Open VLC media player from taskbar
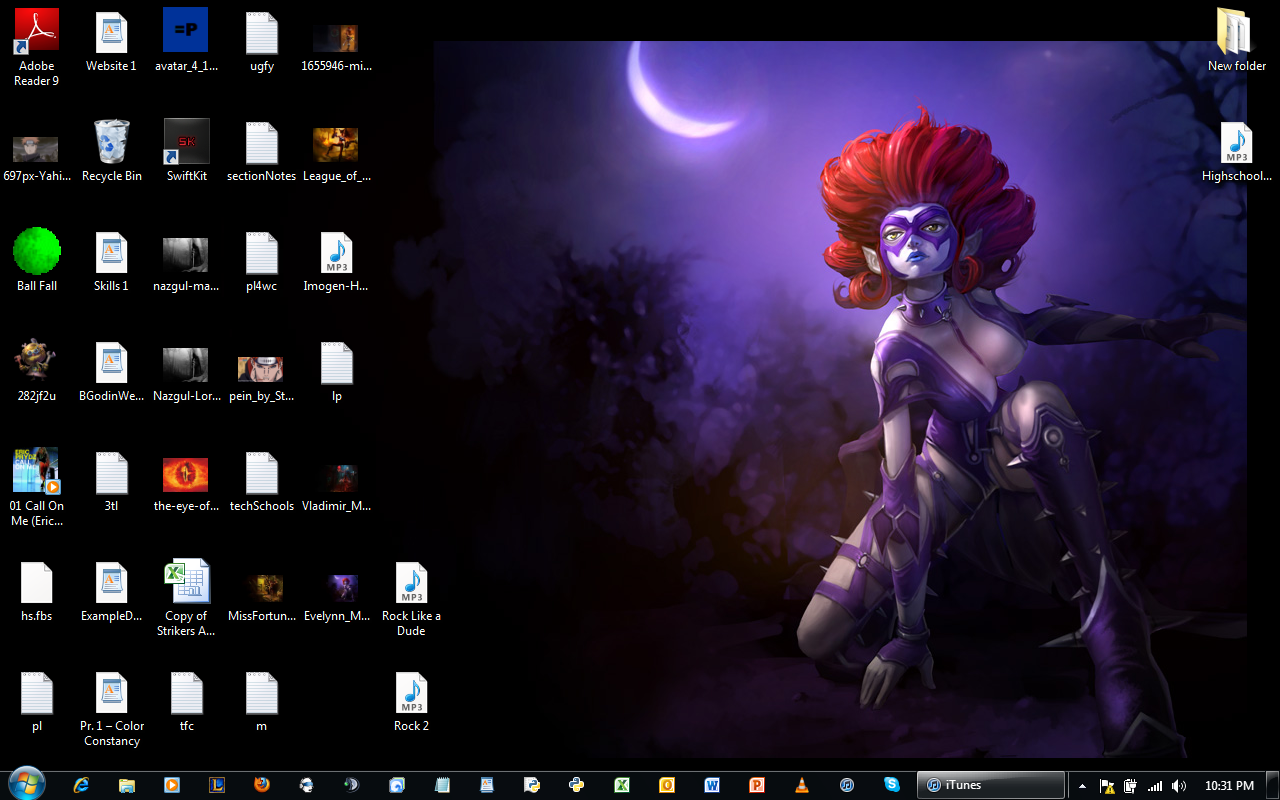The image size is (1280, 800). [801, 785]
